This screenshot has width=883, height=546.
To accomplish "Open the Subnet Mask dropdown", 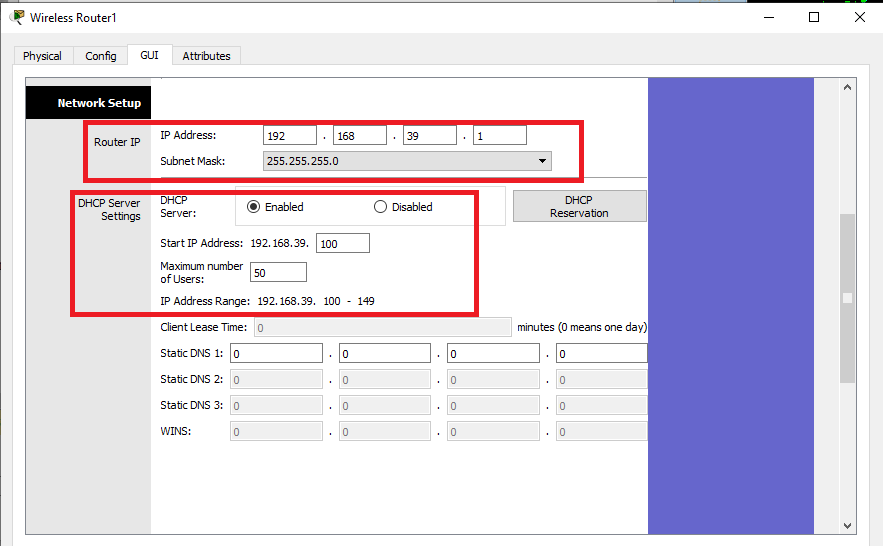I will [407, 161].
